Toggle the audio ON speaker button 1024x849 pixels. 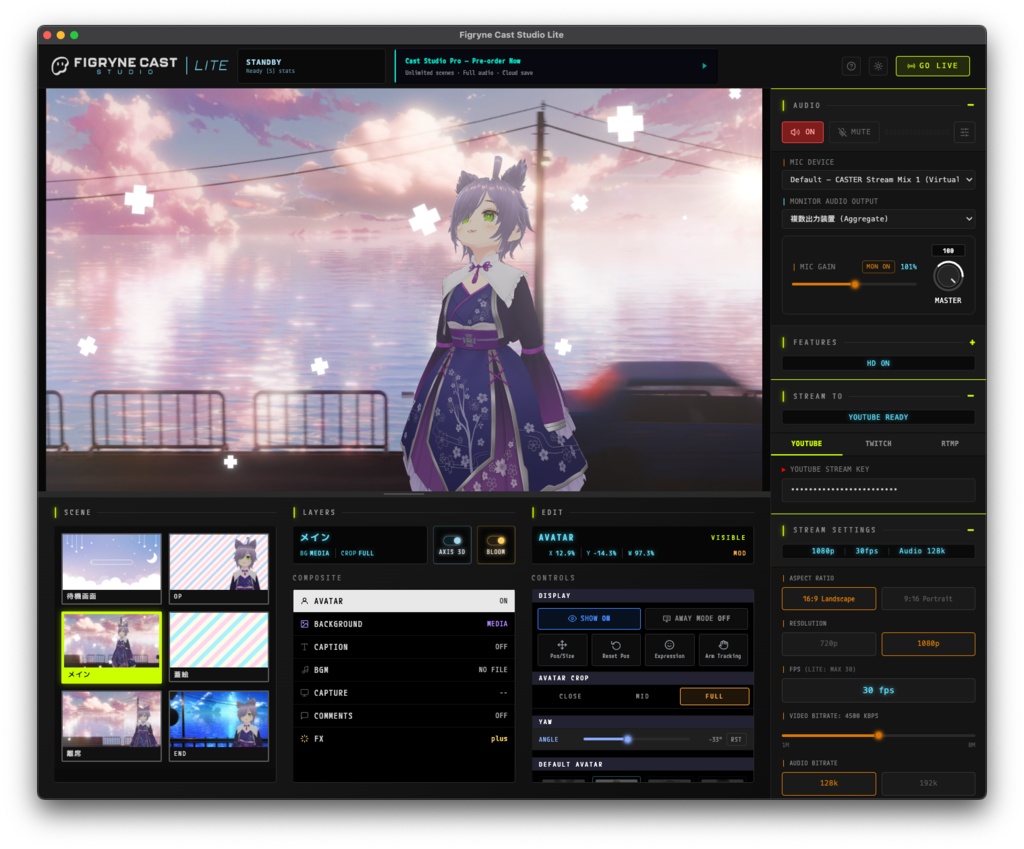pos(803,132)
